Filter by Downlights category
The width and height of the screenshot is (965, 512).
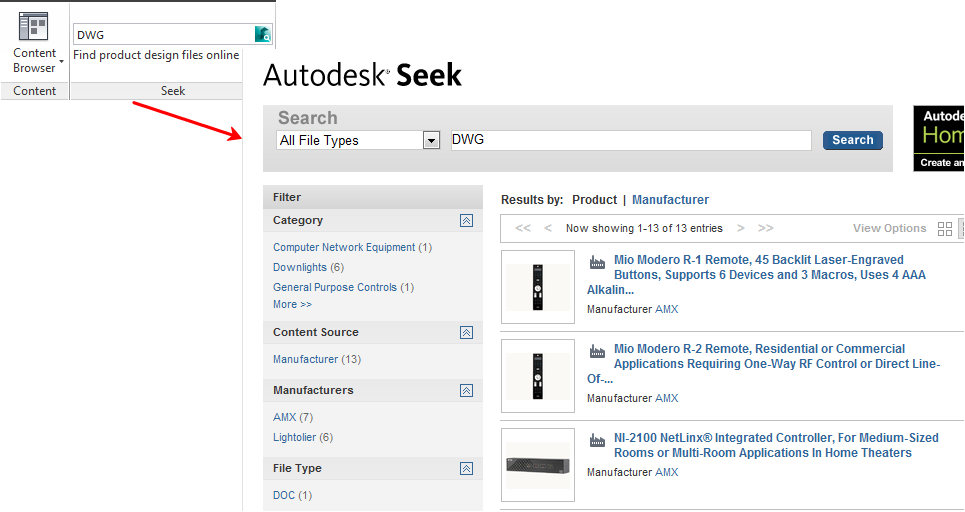[300, 267]
